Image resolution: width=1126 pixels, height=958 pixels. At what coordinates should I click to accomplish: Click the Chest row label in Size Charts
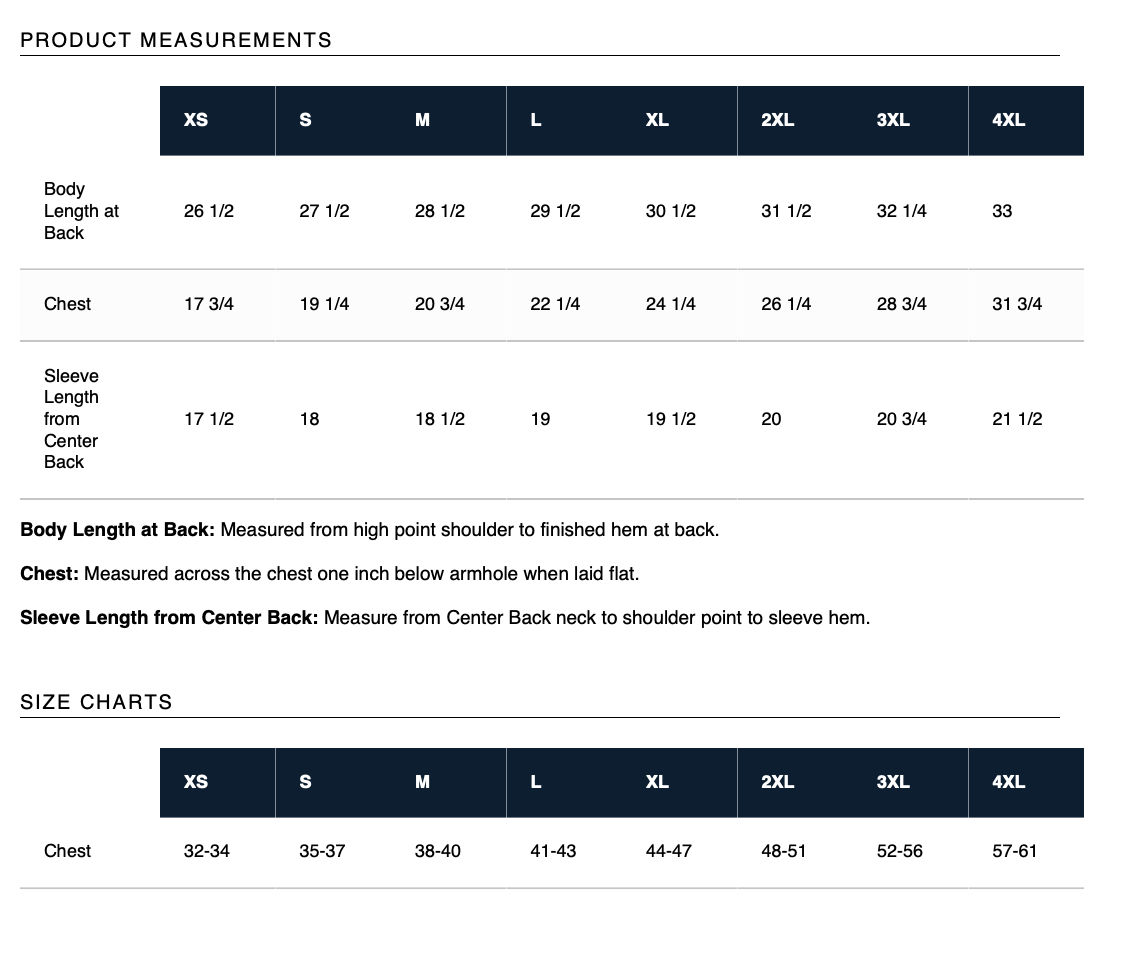click(x=68, y=852)
